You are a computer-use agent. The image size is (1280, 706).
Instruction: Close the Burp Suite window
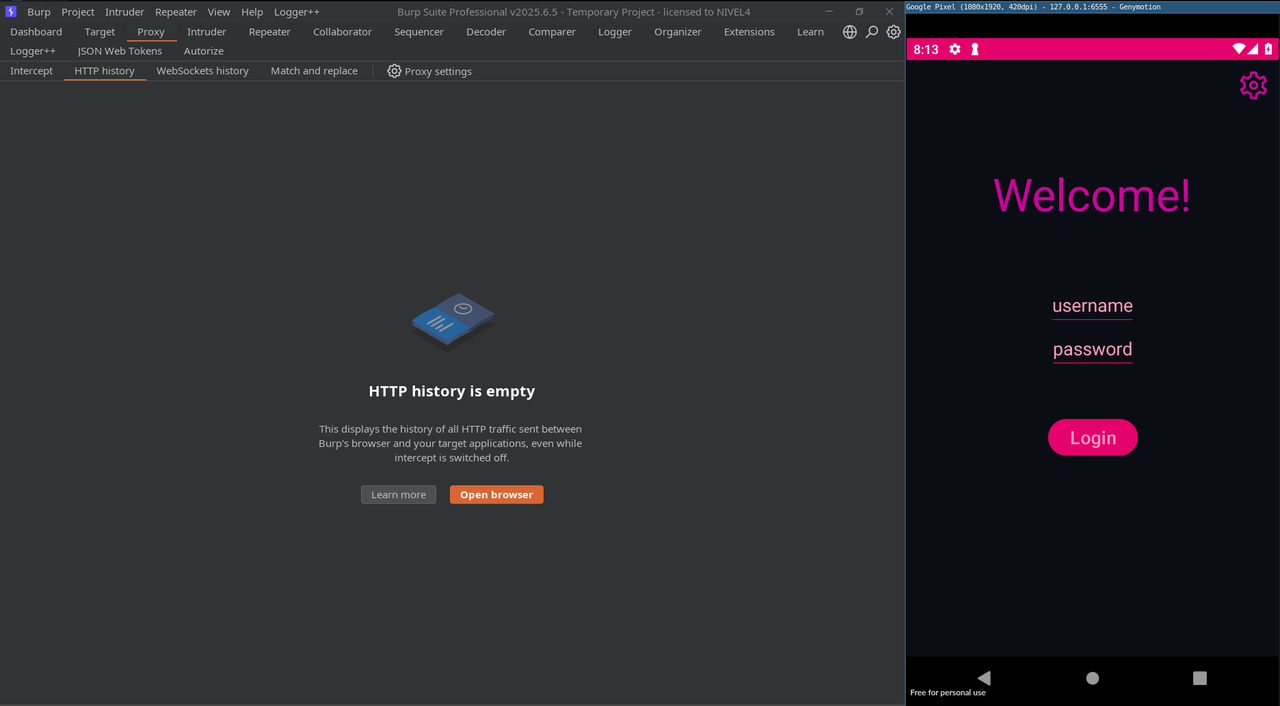coord(889,12)
